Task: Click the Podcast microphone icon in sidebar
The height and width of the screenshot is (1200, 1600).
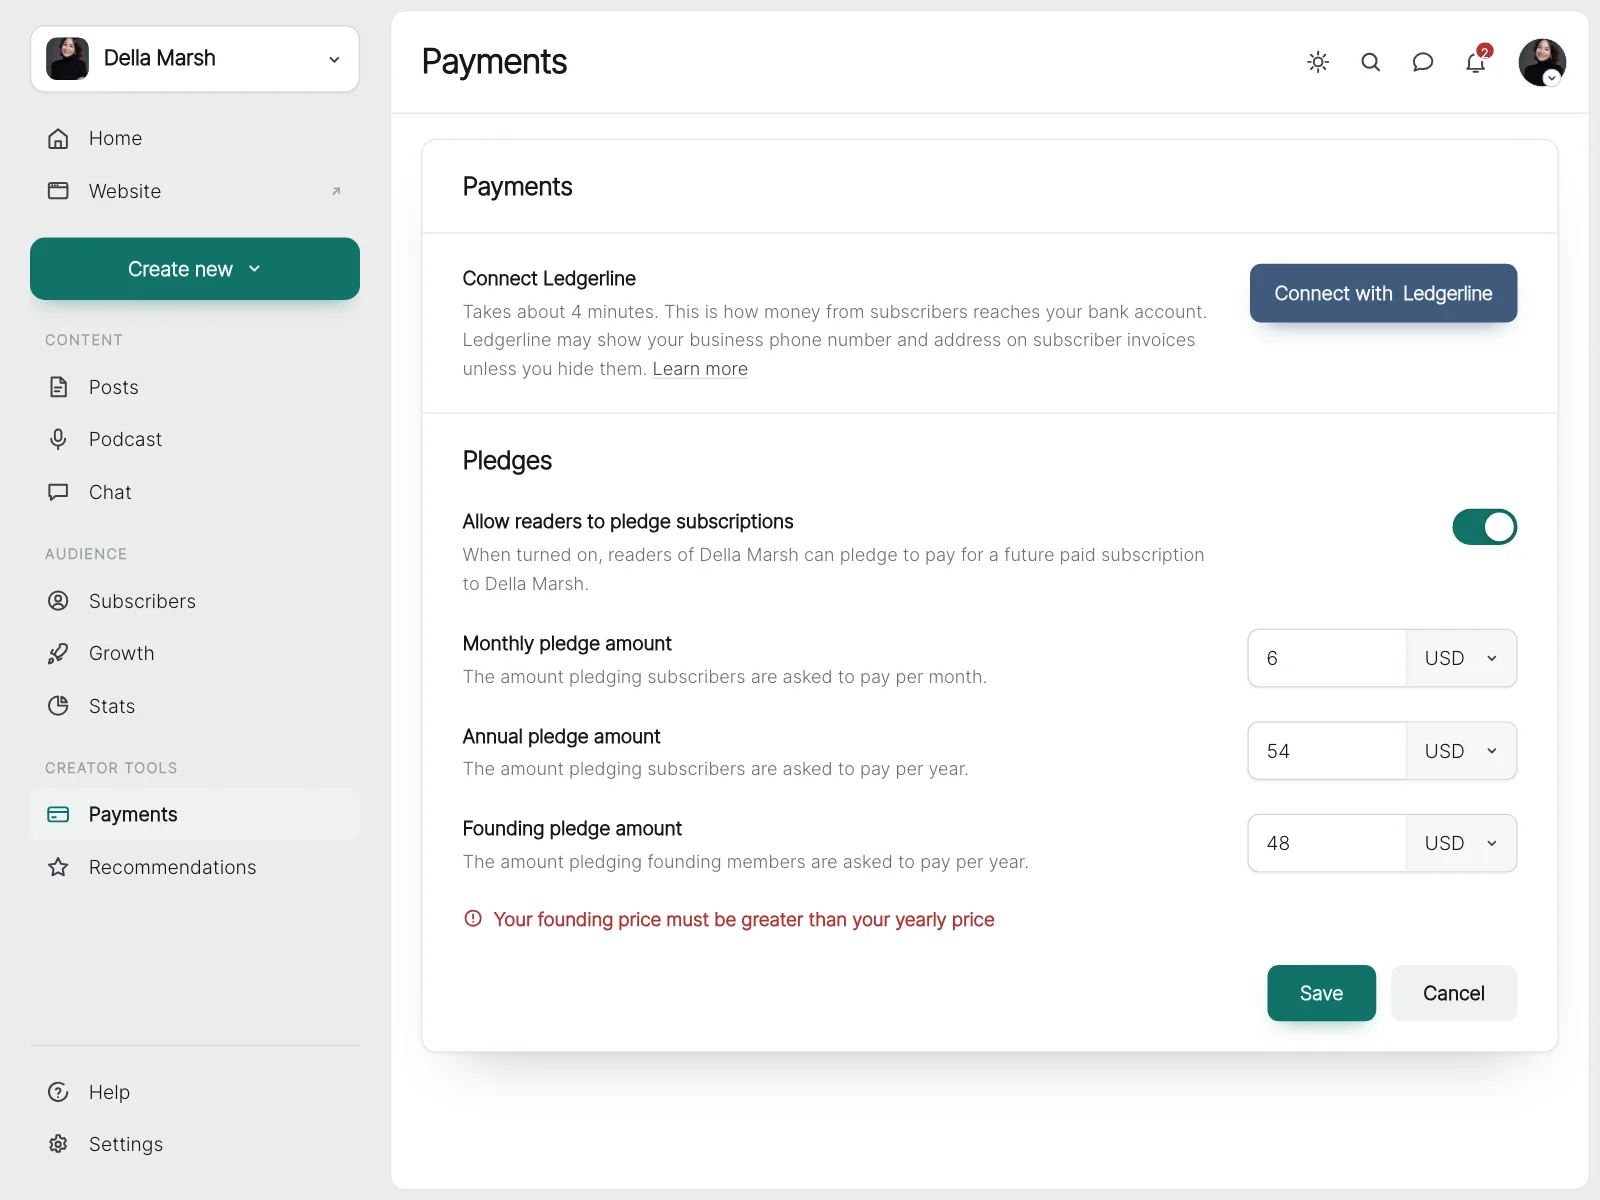Action: pos(58,439)
